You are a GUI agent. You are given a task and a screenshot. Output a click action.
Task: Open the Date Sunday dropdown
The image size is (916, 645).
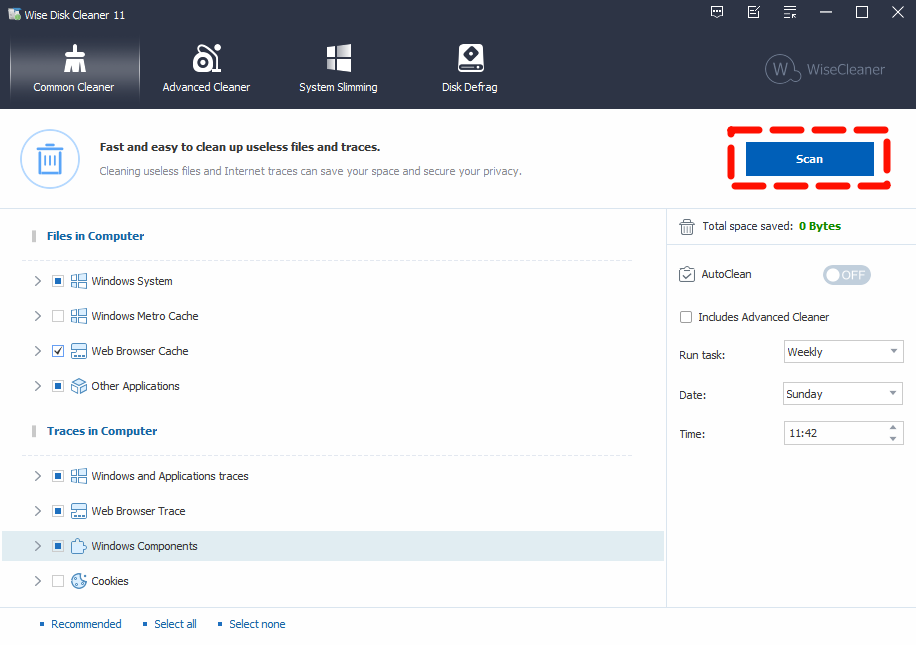pyautogui.click(x=842, y=394)
